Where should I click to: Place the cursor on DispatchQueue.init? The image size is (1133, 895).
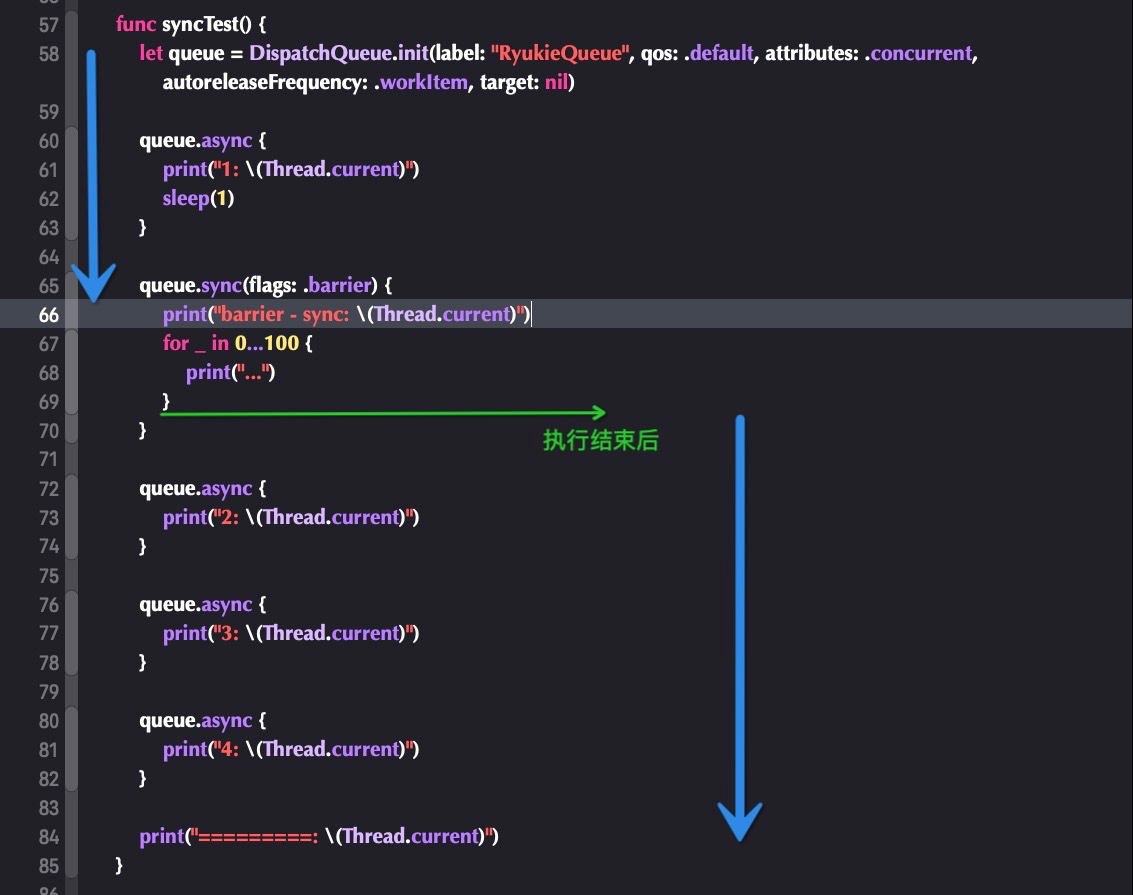[339, 53]
